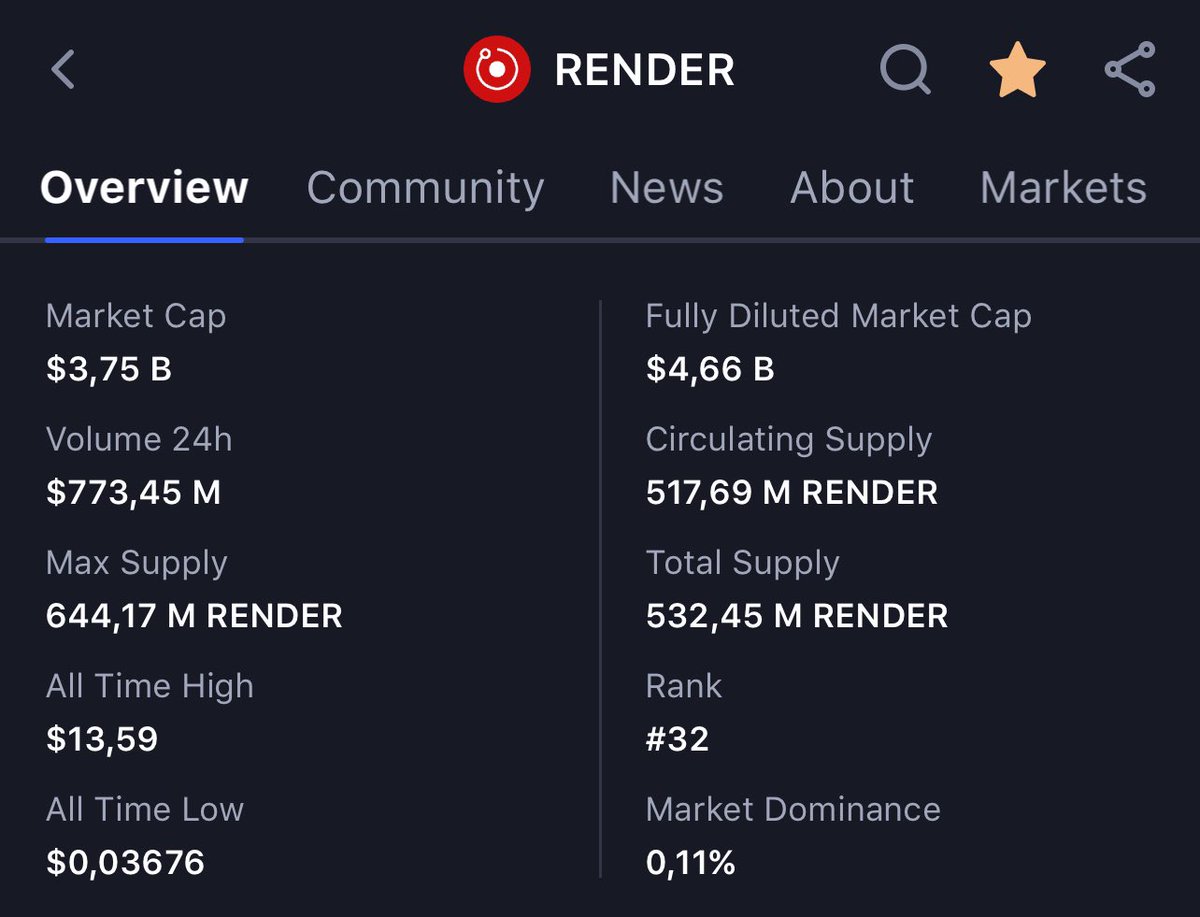Open search with the magnifier icon
Viewport: 1200px width, 917px height.
click(905, 71)
